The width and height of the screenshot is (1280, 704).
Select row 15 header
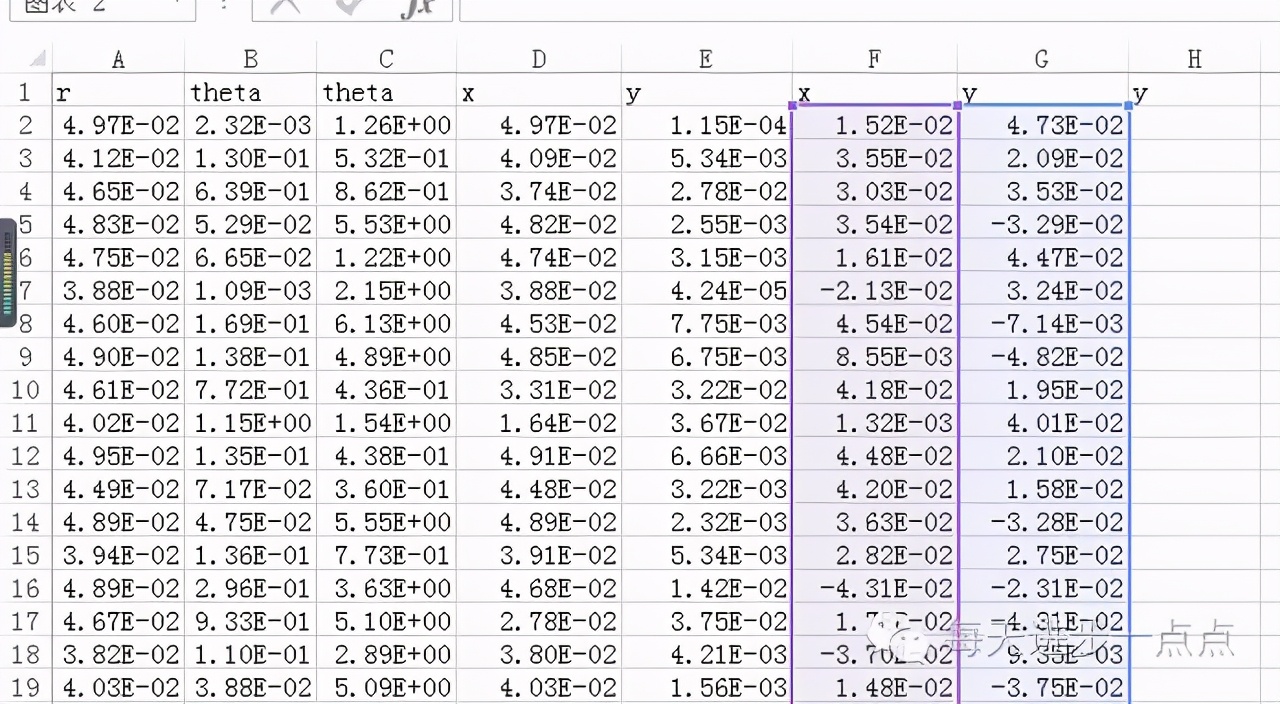[26, 554]
